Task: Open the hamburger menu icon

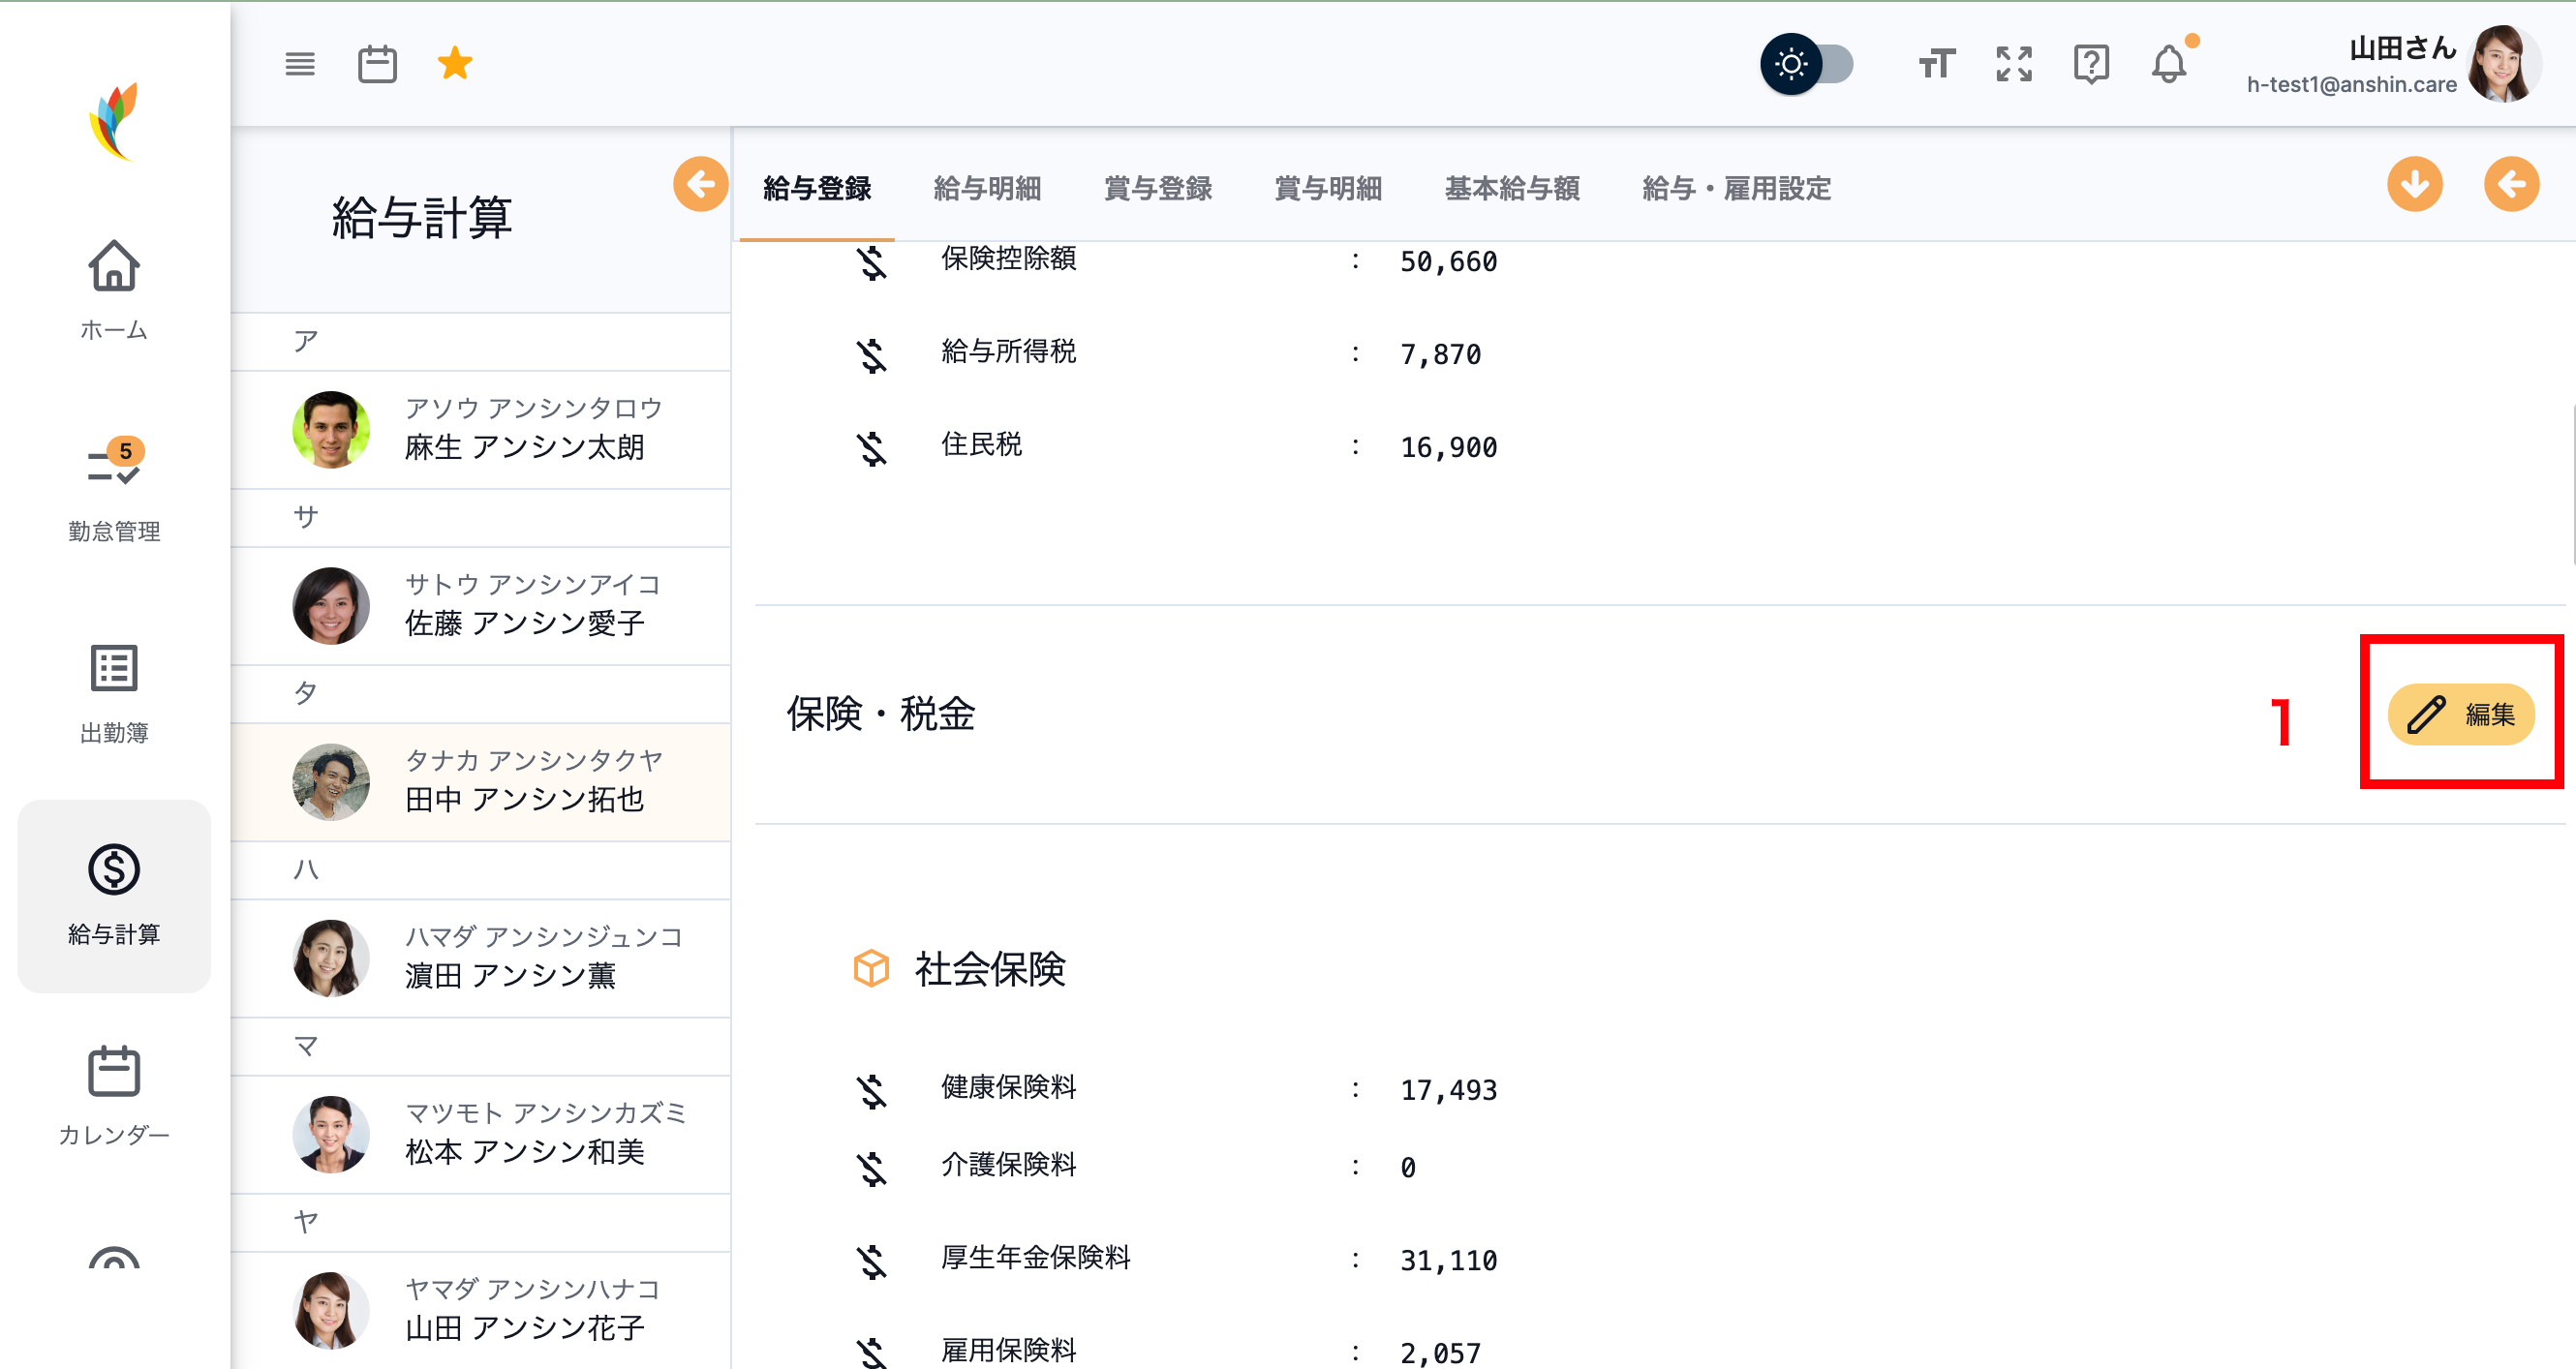Action: [x=299, y=65]
